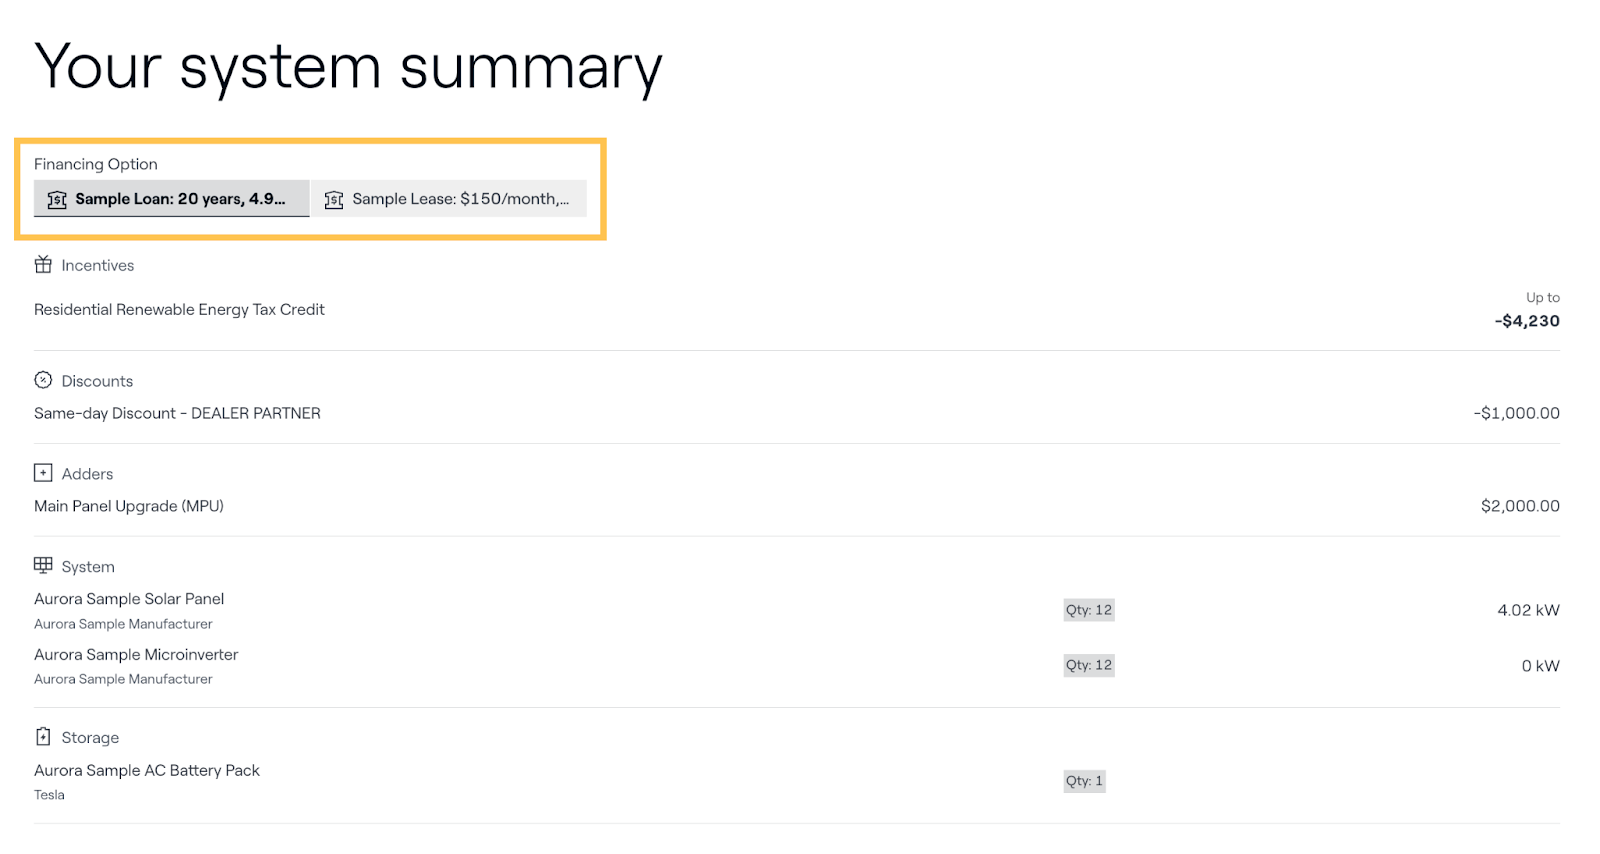
Task: Switch to the Sample Lease financing tab
Action: 448,199
